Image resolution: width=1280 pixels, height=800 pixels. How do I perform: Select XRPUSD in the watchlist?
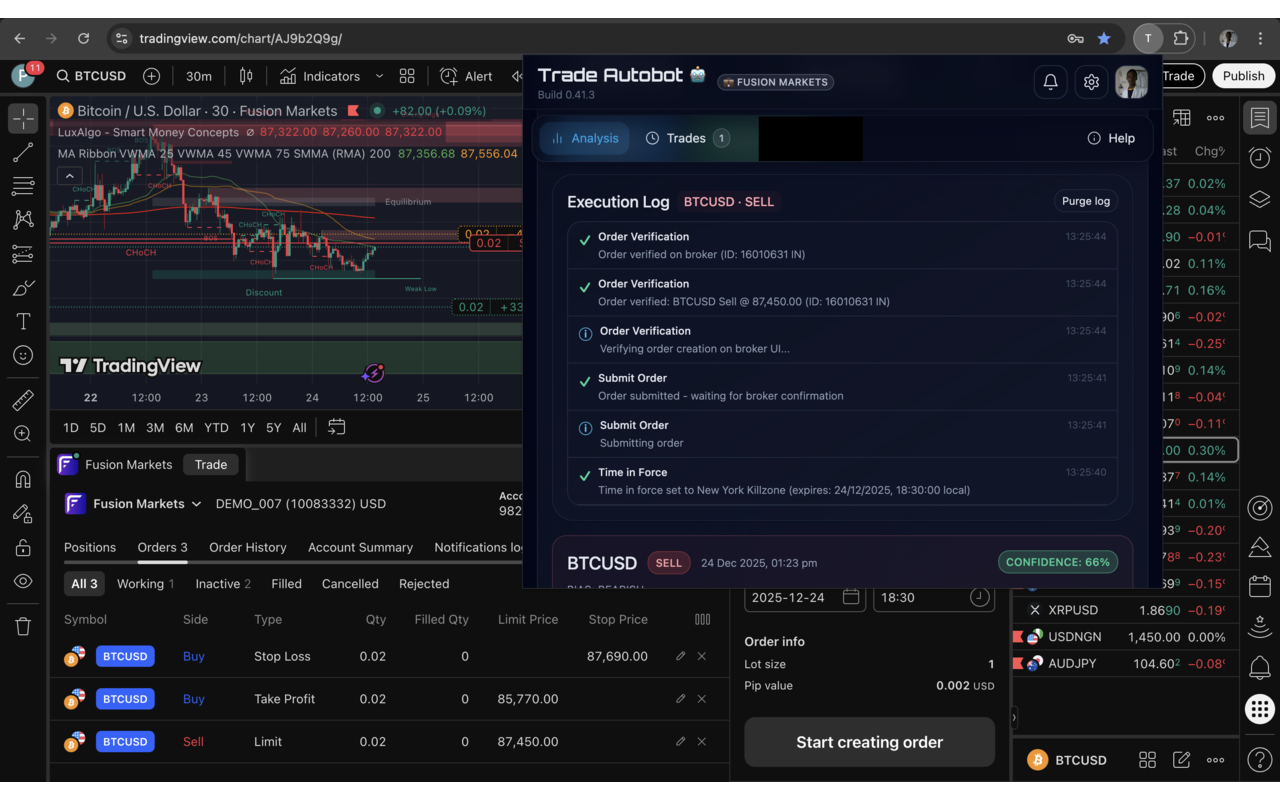(x=1125, y=610)
